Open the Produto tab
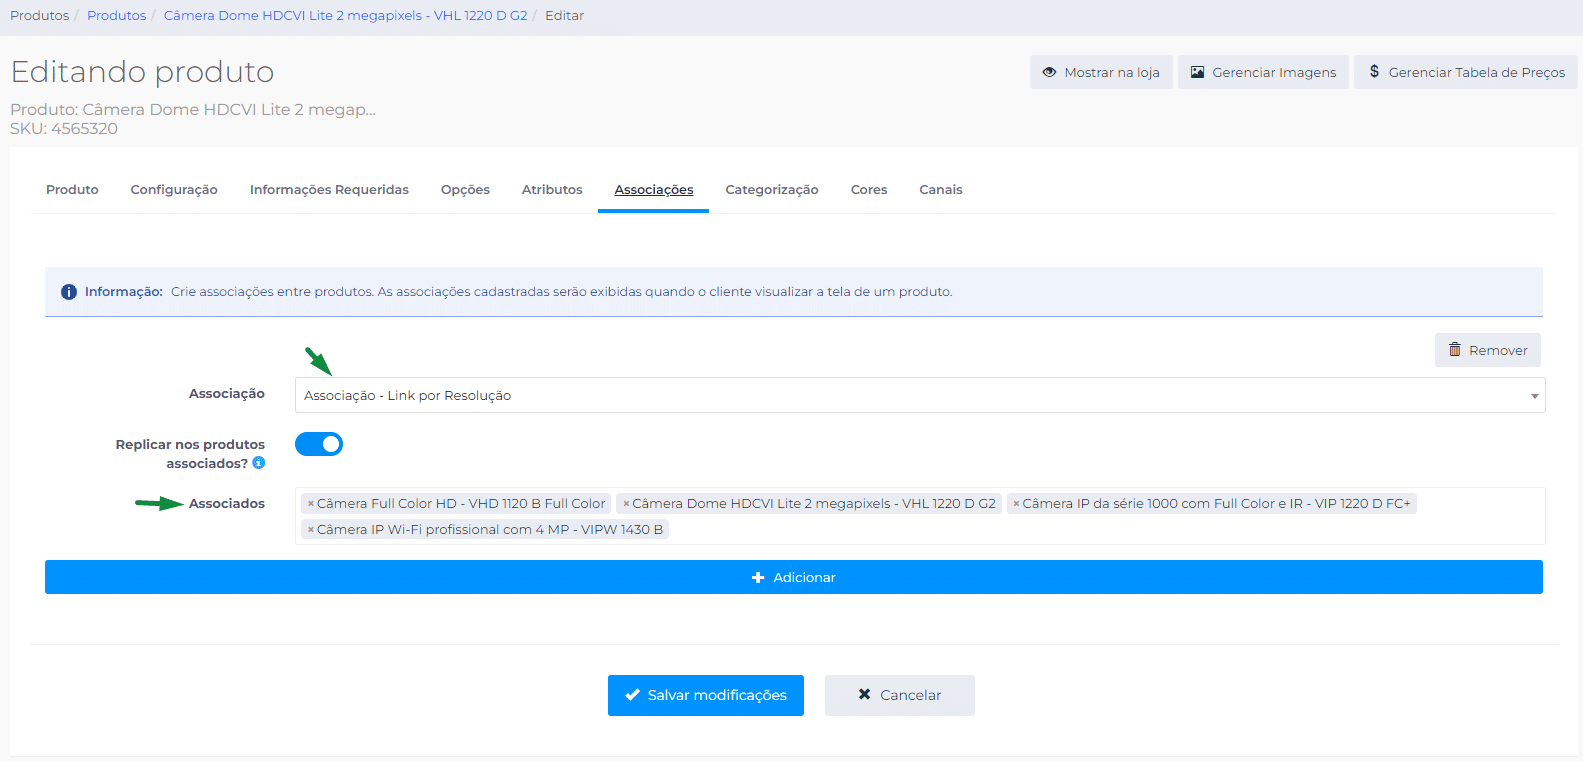 72,190
